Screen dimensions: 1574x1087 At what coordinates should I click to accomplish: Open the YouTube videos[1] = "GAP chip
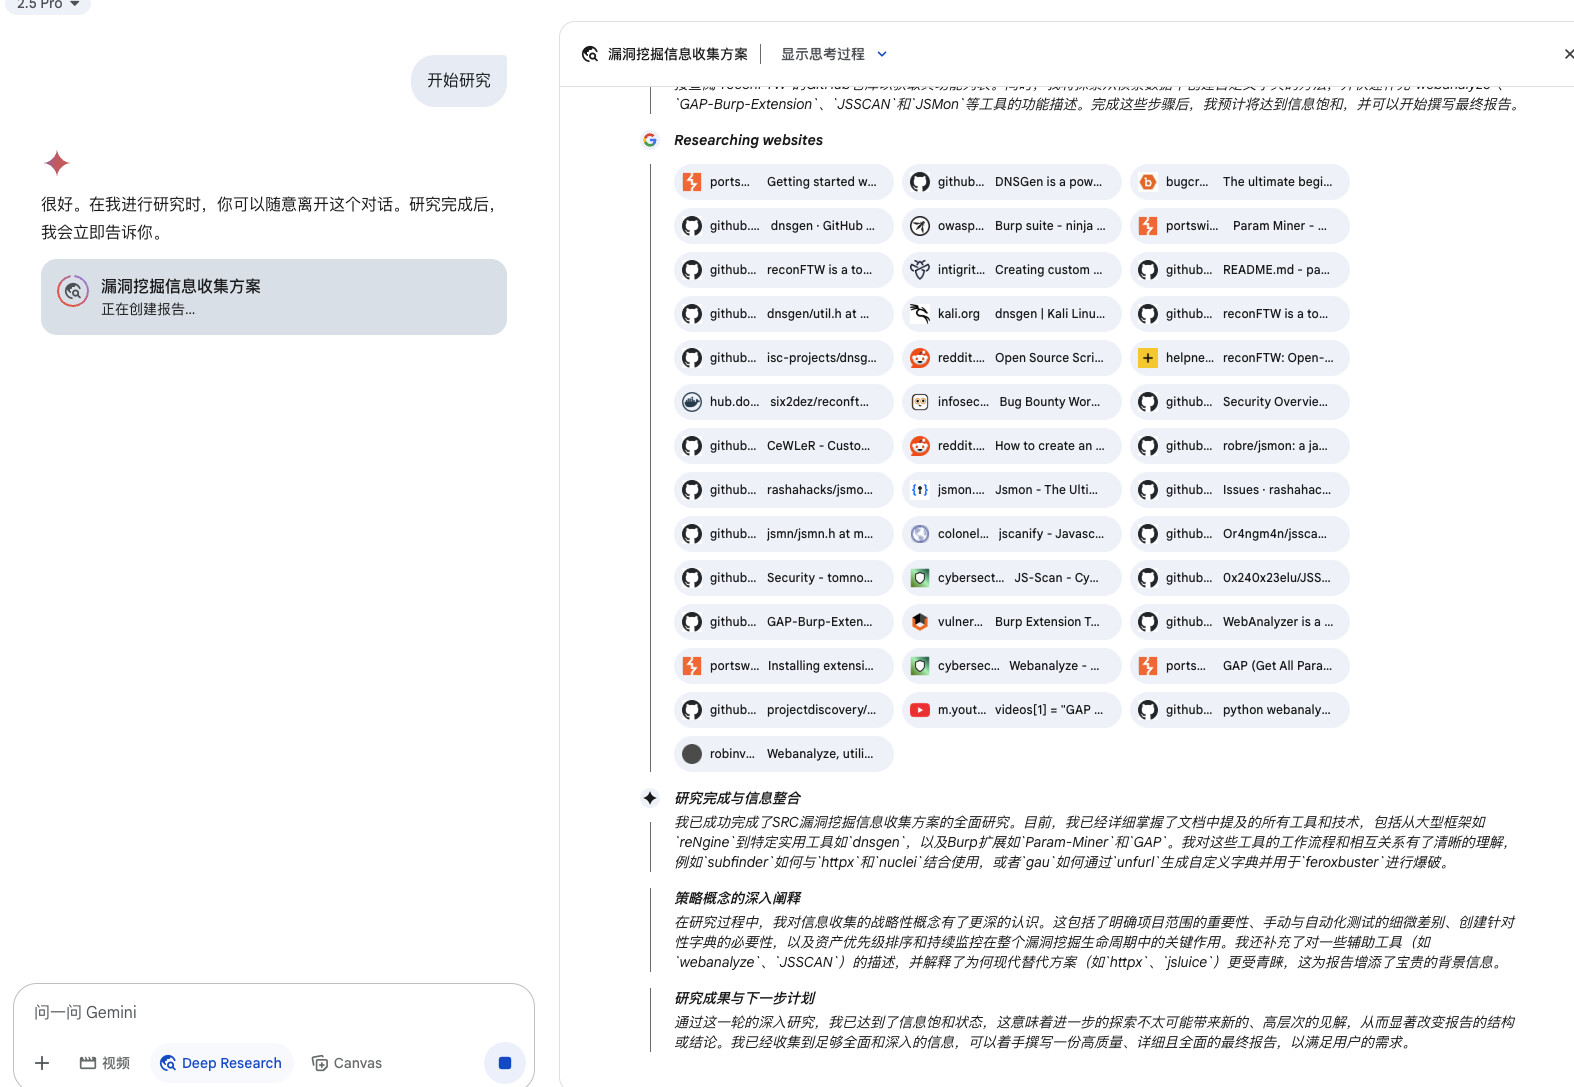click(x=1011, y=710)
